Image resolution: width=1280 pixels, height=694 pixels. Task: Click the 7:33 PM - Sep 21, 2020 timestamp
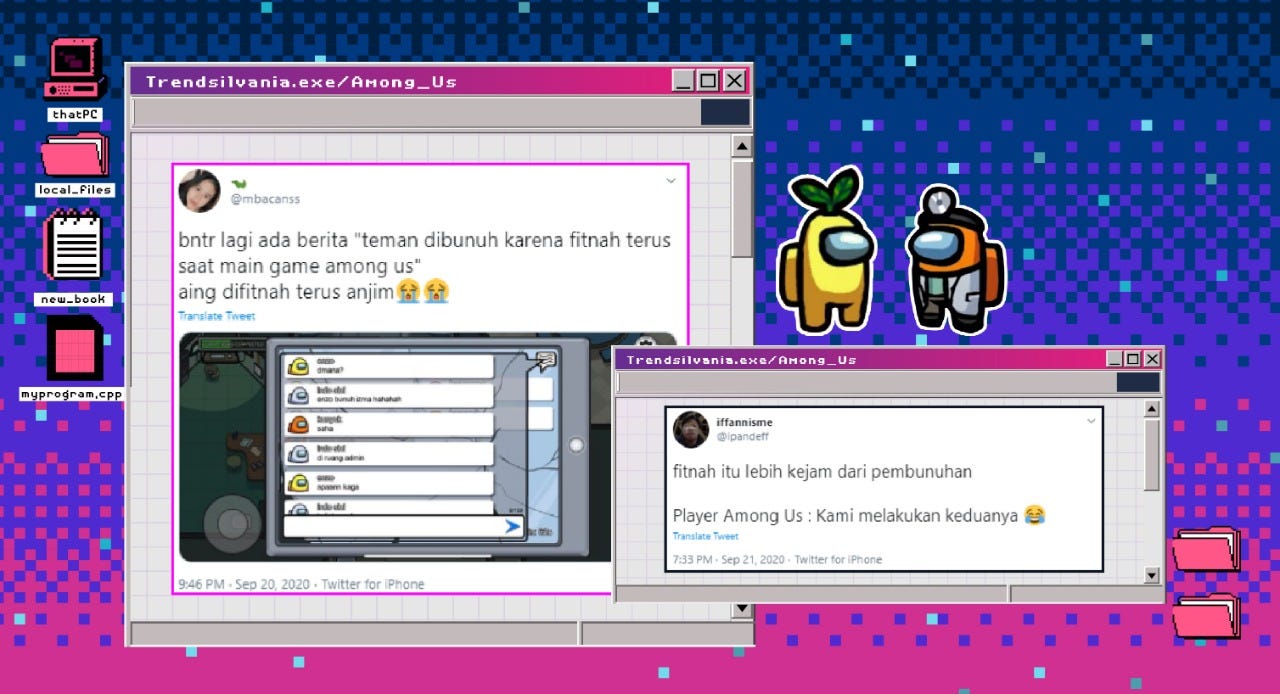click(x=730, y=560)
